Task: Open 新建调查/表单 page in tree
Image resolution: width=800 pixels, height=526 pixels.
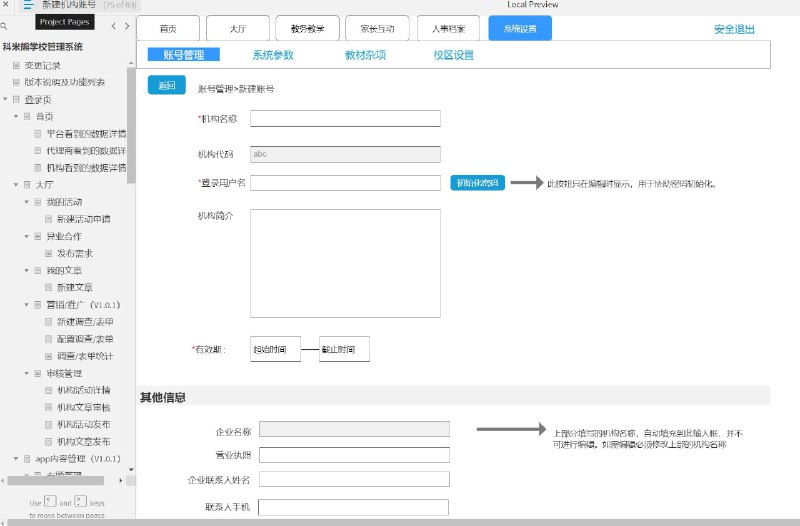Action: [85, 322]
